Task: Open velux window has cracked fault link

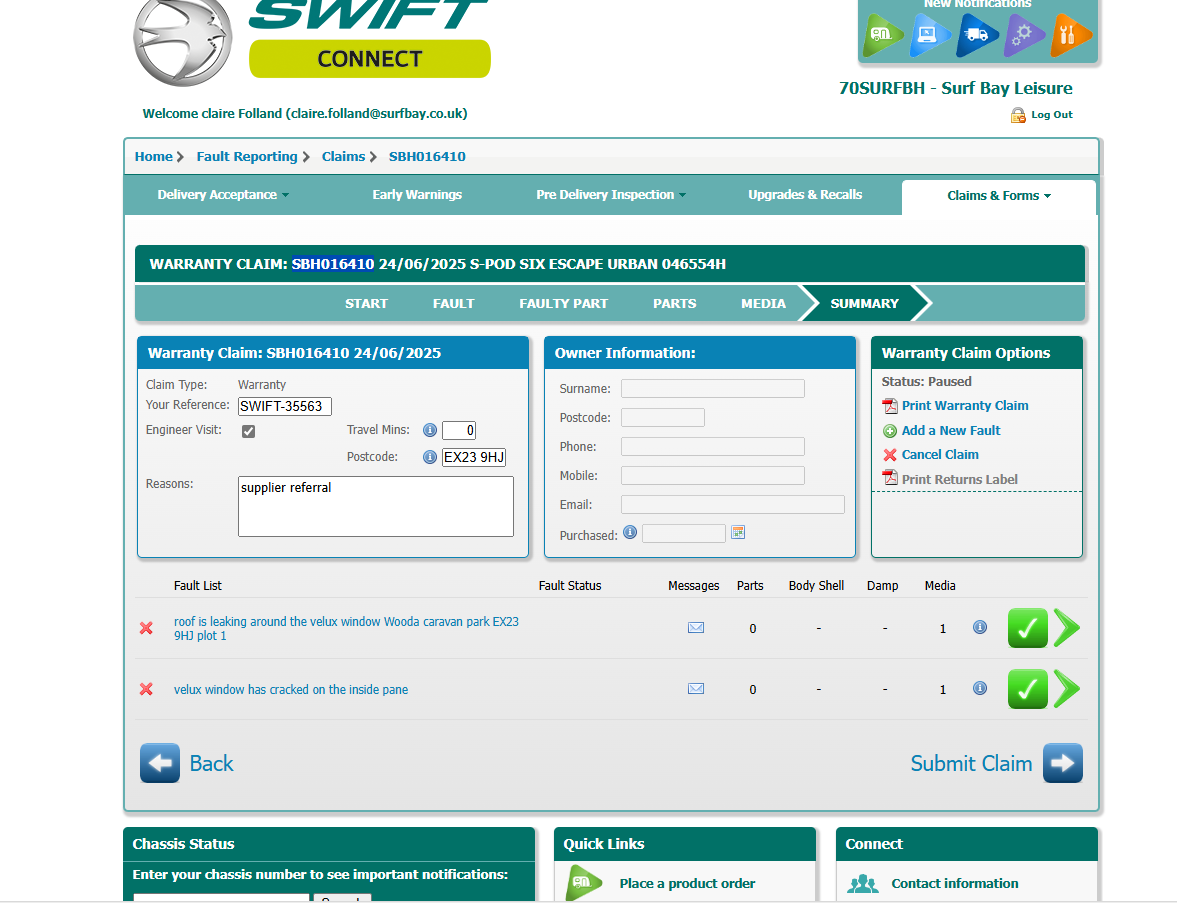Action: point(291,690)
